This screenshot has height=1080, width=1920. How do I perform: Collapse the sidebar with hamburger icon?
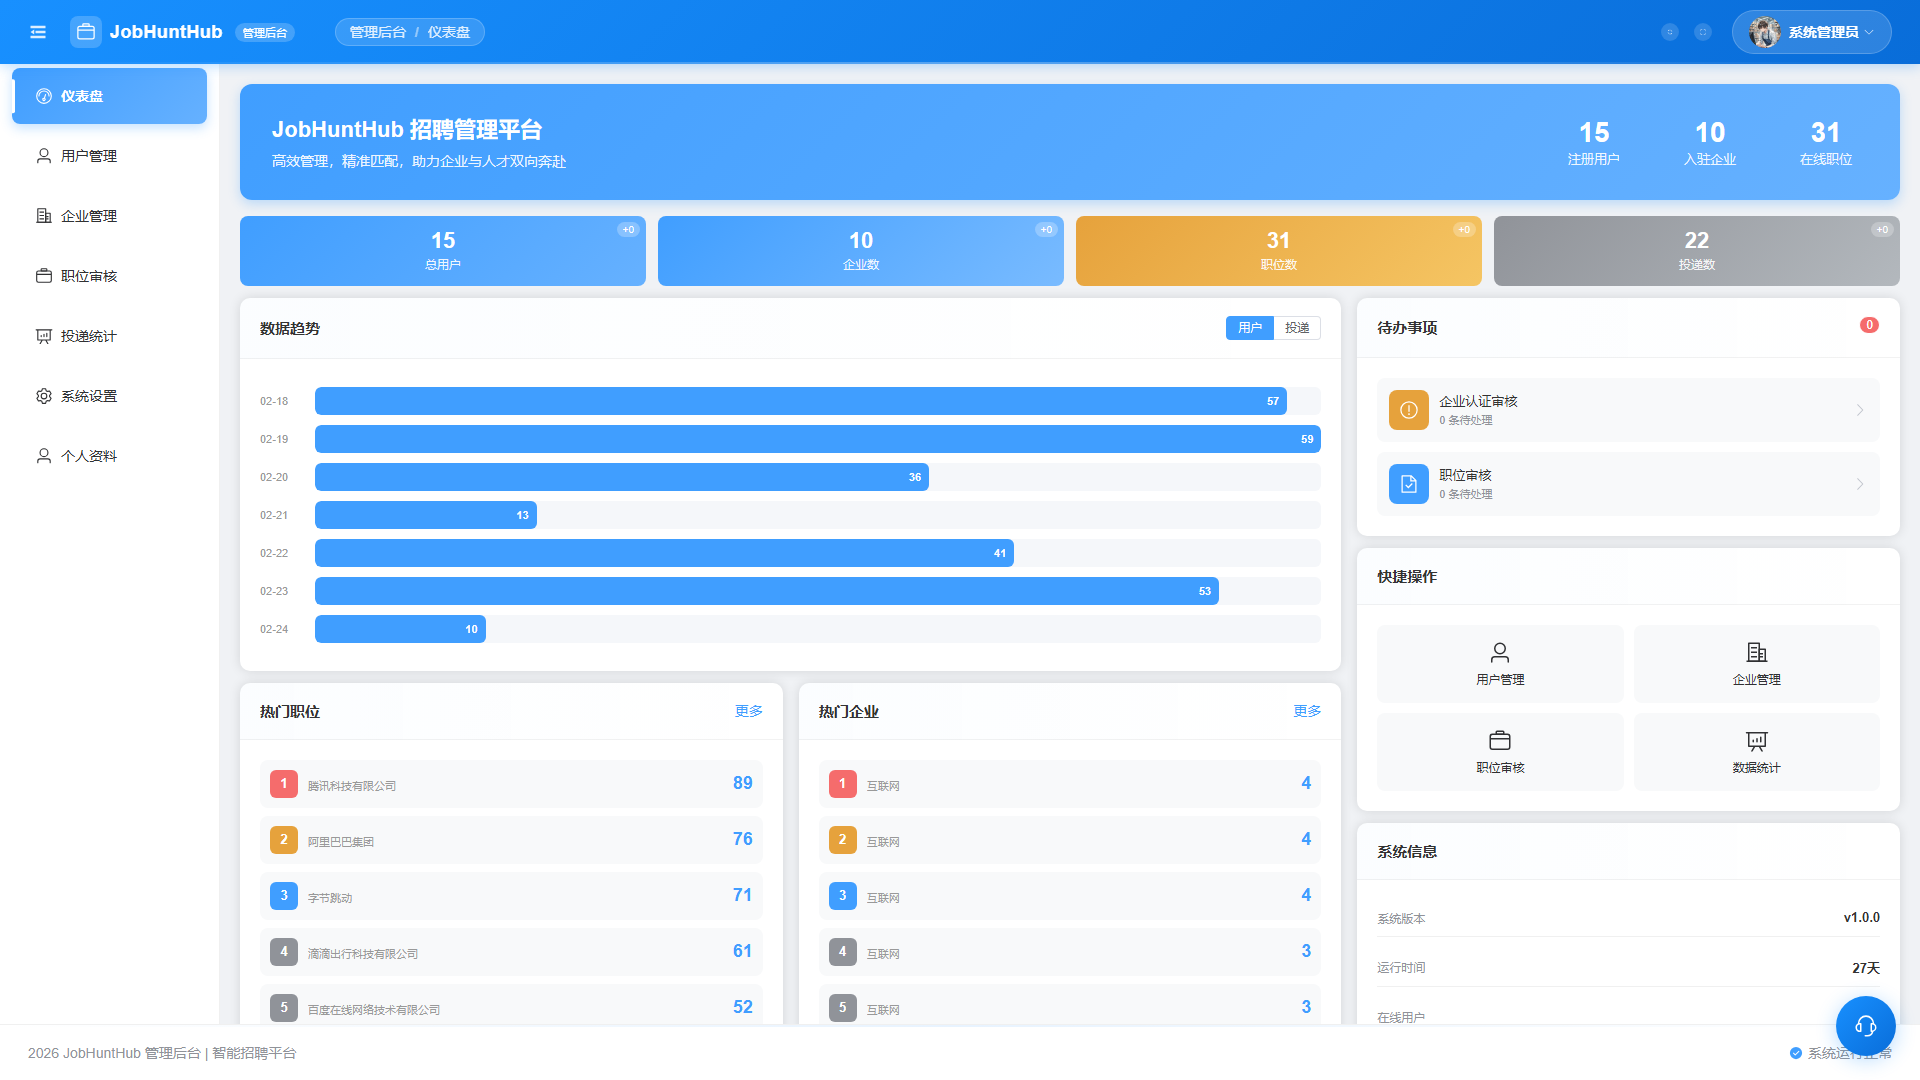tap(38, 32)
